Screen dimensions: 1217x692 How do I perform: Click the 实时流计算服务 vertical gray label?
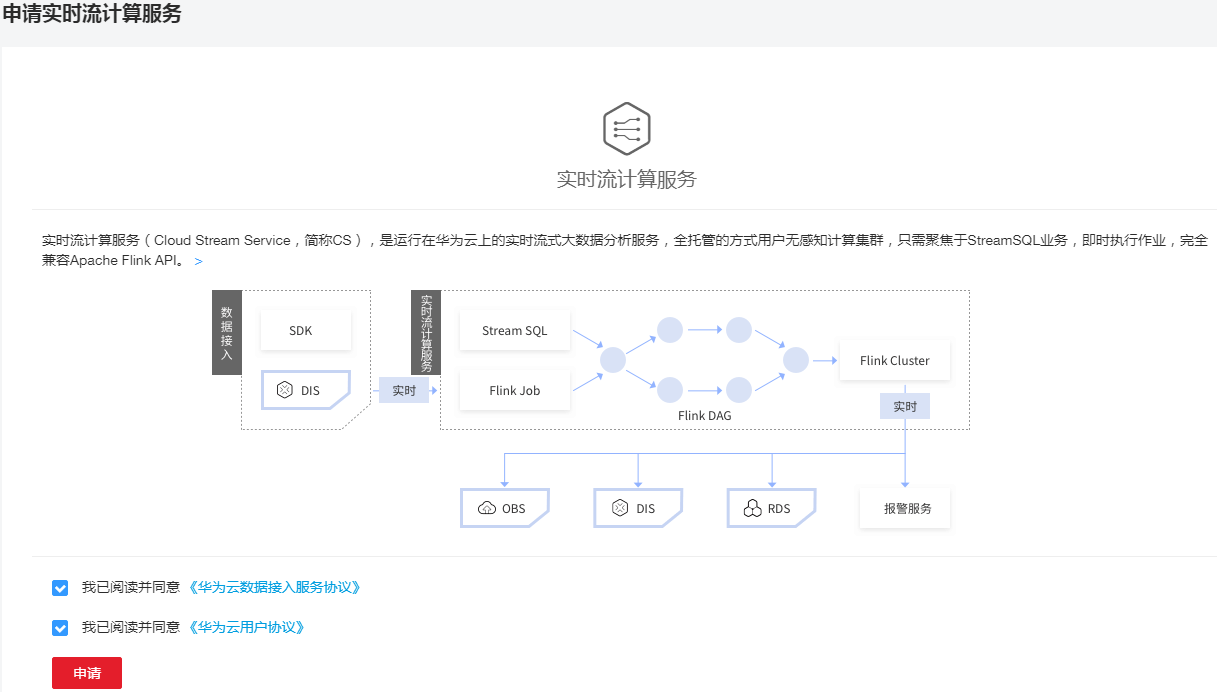click(x=426, y=332)
